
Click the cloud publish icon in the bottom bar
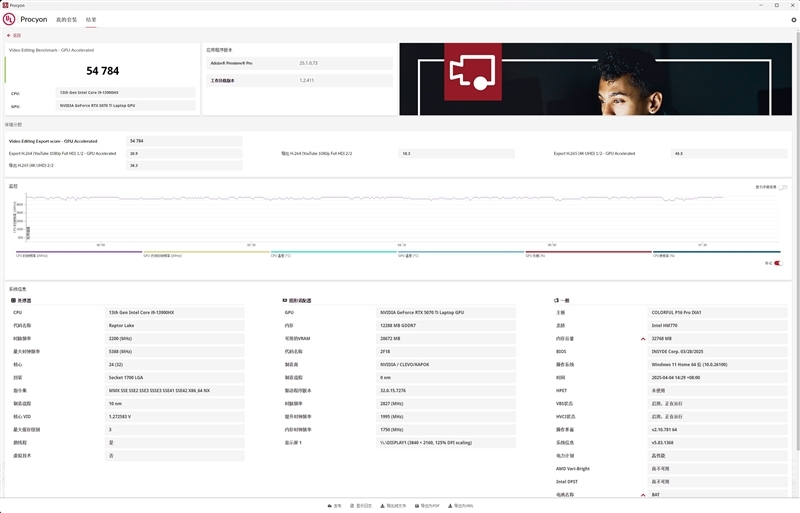[330, 506]
